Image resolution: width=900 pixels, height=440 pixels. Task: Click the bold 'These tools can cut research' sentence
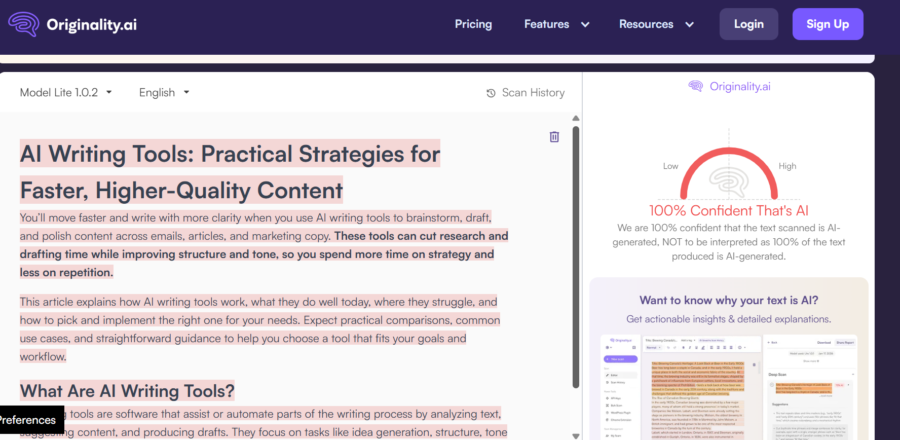[x=264, y=254]
